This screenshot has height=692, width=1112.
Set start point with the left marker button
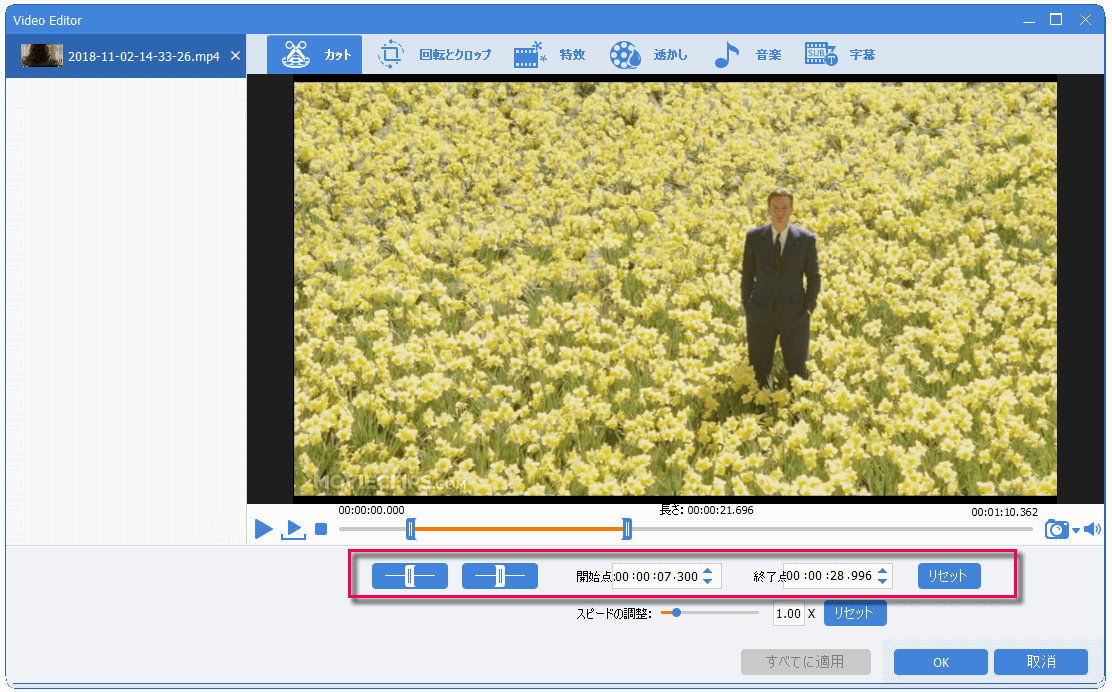click(x=410, y=576)
